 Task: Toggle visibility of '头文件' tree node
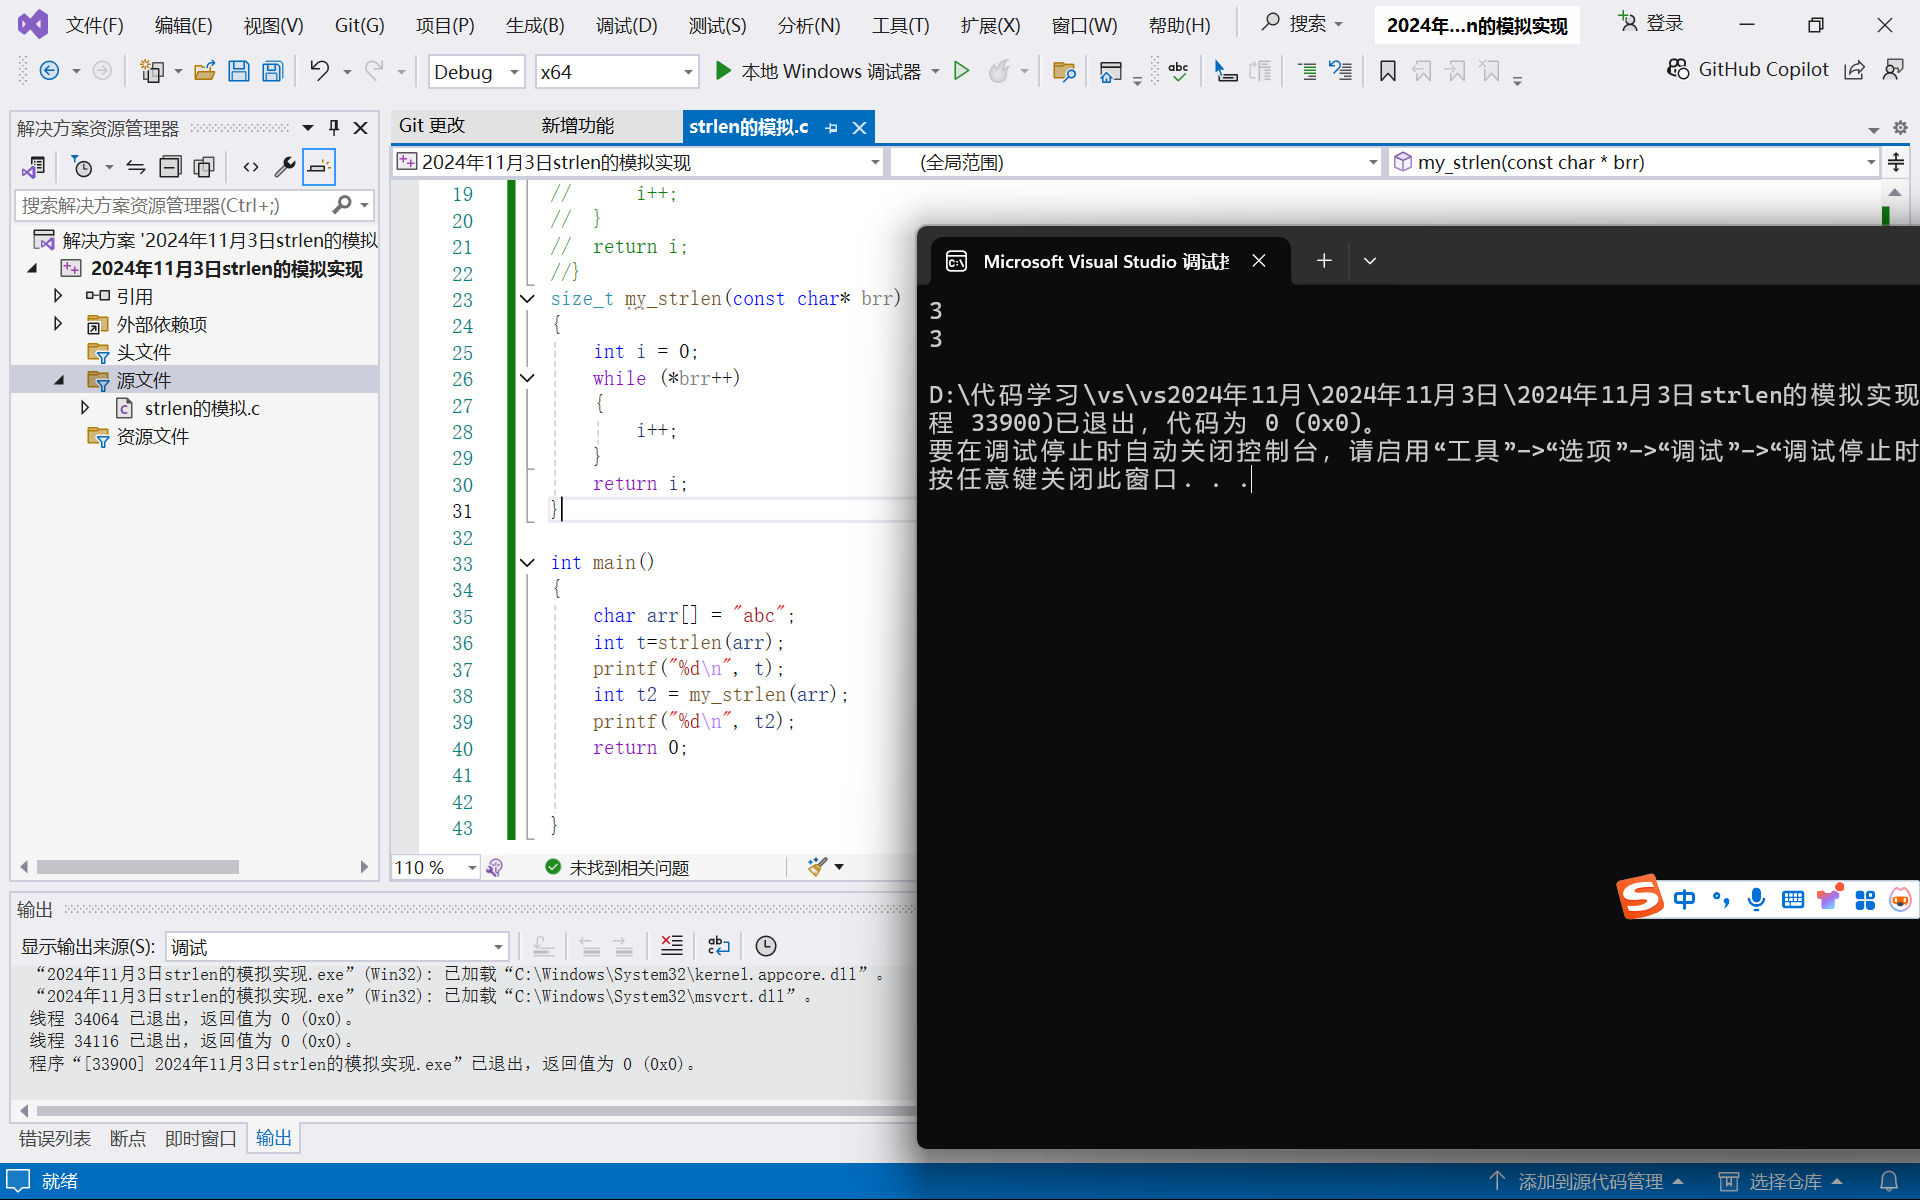coord(57,351)
